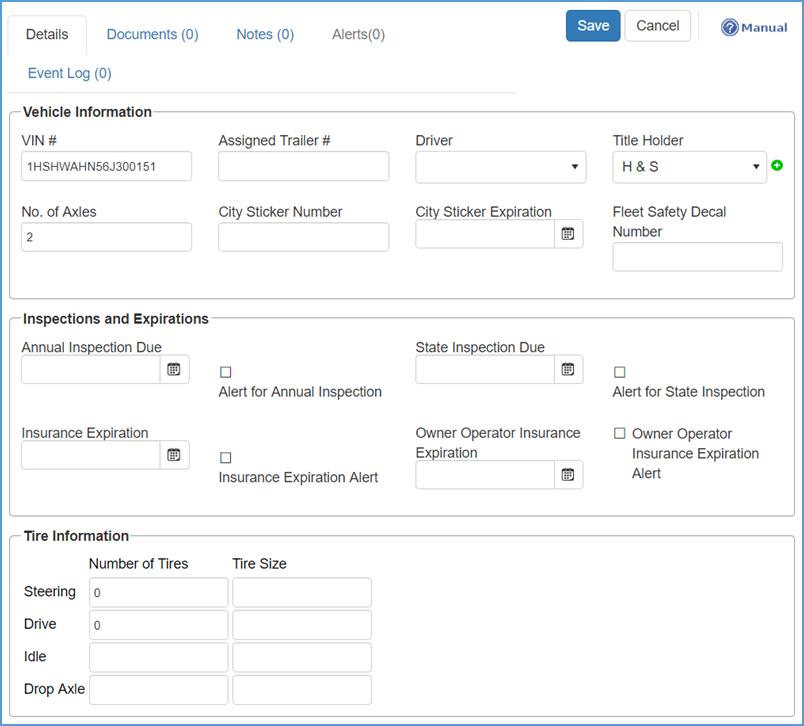This screenshot has height=726, width=804.
Task: Expand the Driver dropdown
Action: point(500,167)
